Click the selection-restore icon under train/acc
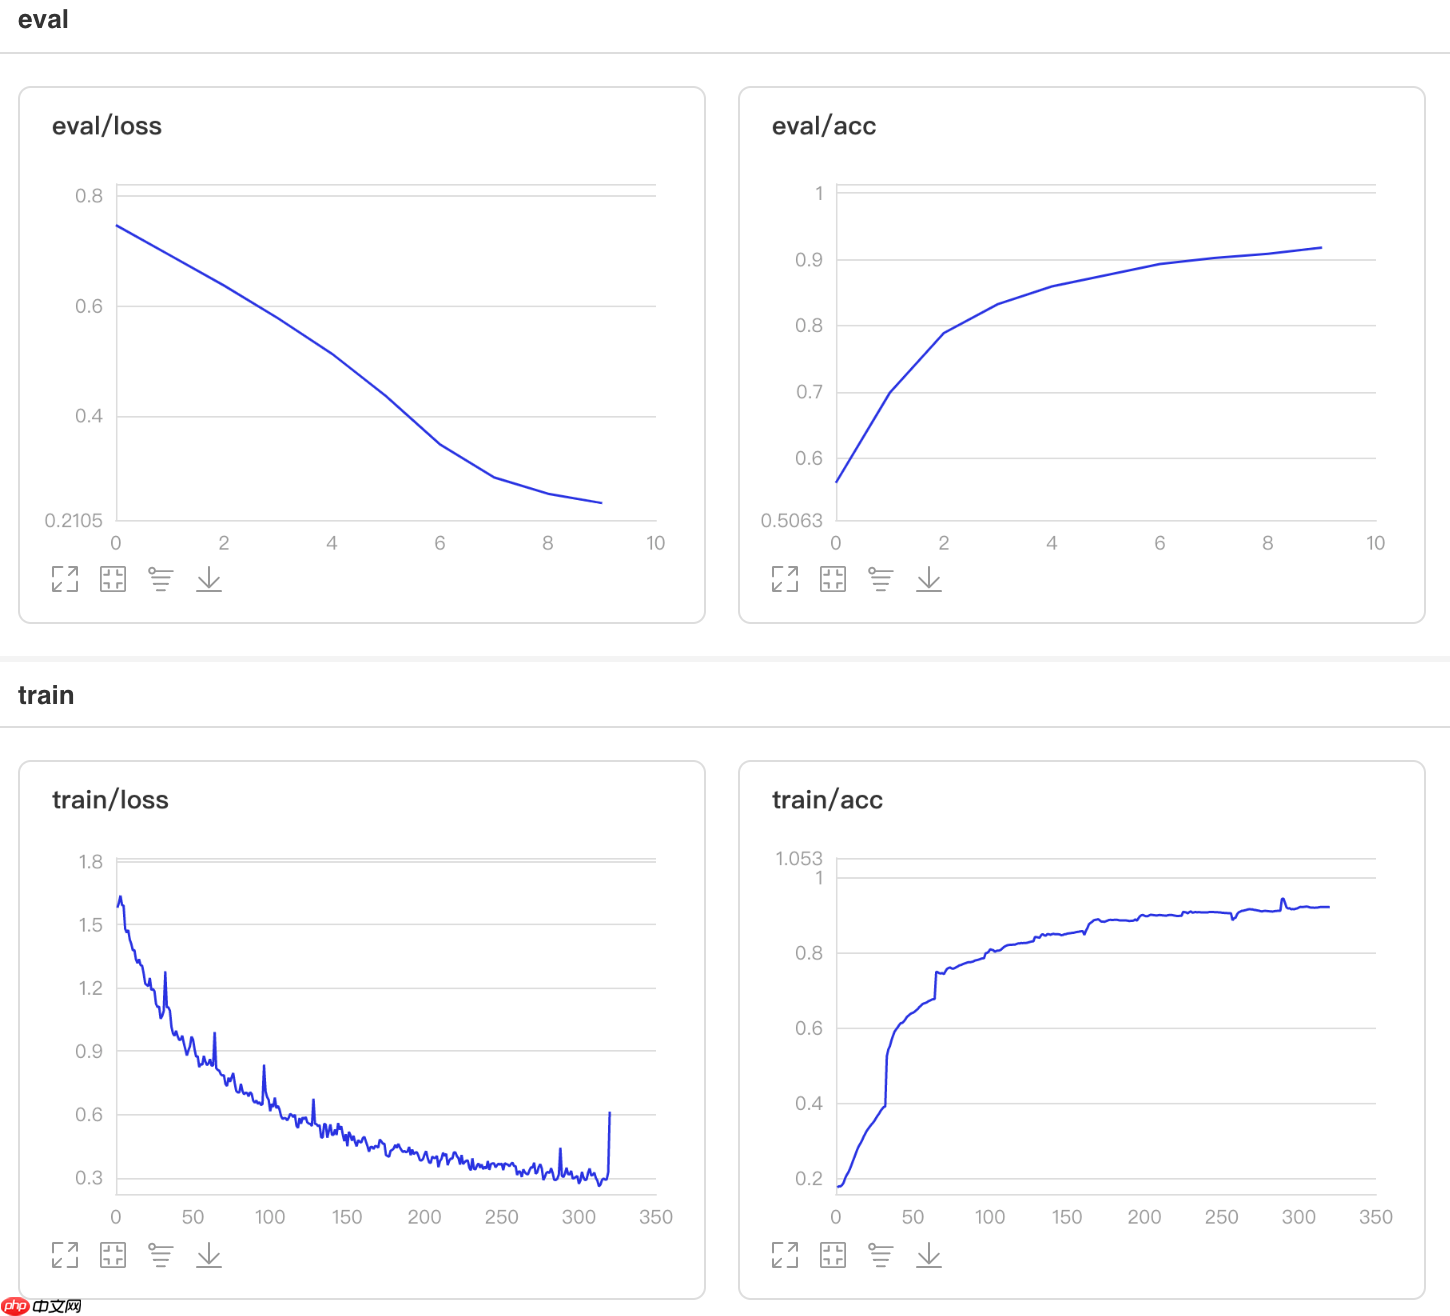1450x1316 pixels. point(833,1255)
